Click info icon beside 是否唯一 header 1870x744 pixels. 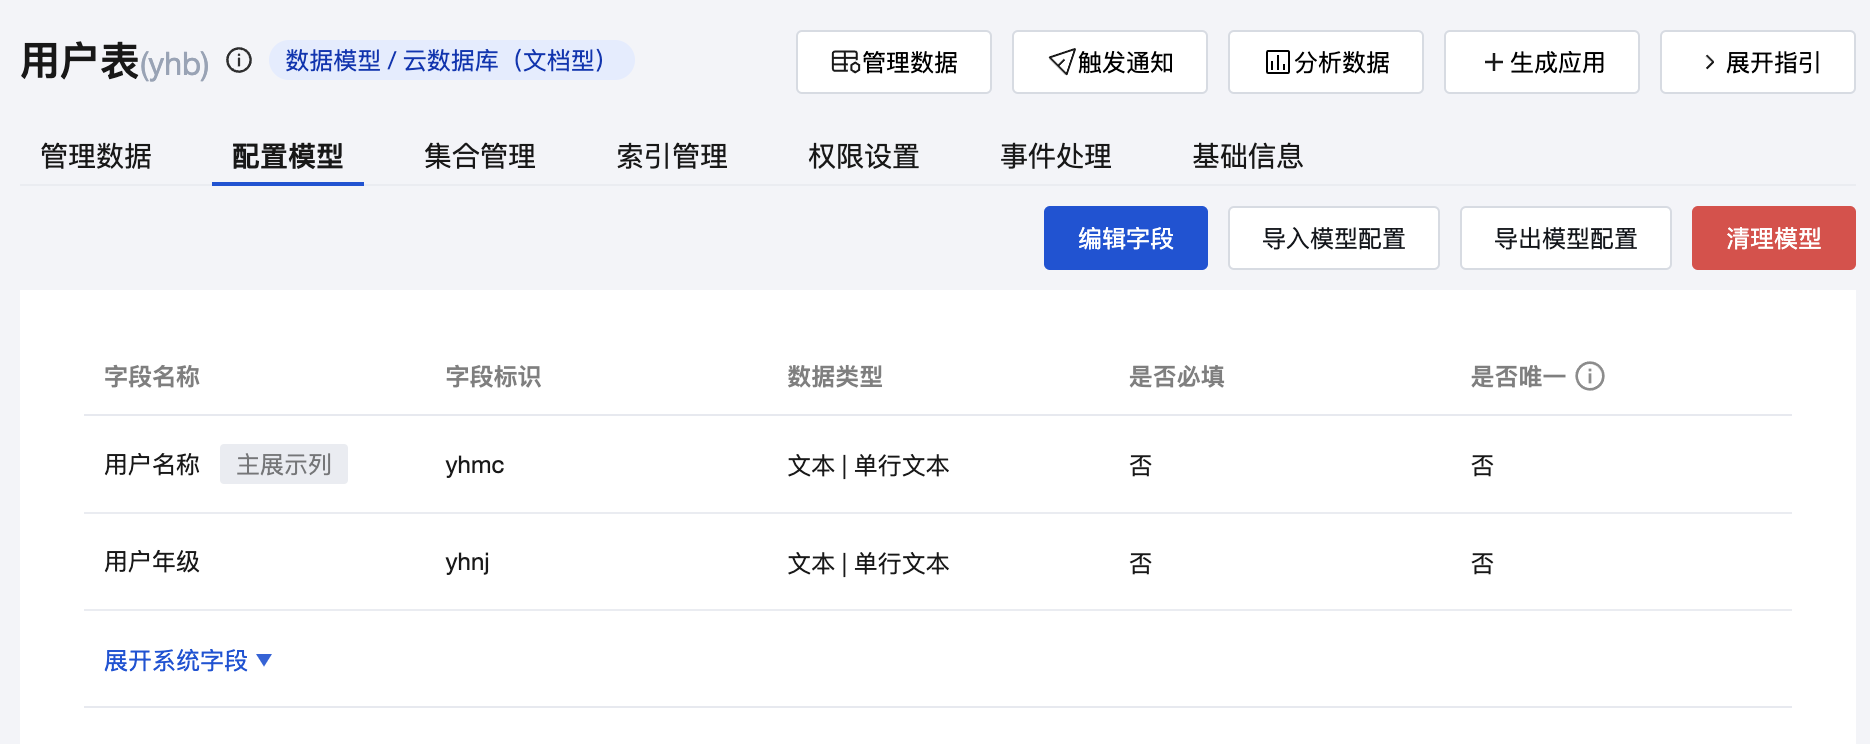pos(1590,376)
